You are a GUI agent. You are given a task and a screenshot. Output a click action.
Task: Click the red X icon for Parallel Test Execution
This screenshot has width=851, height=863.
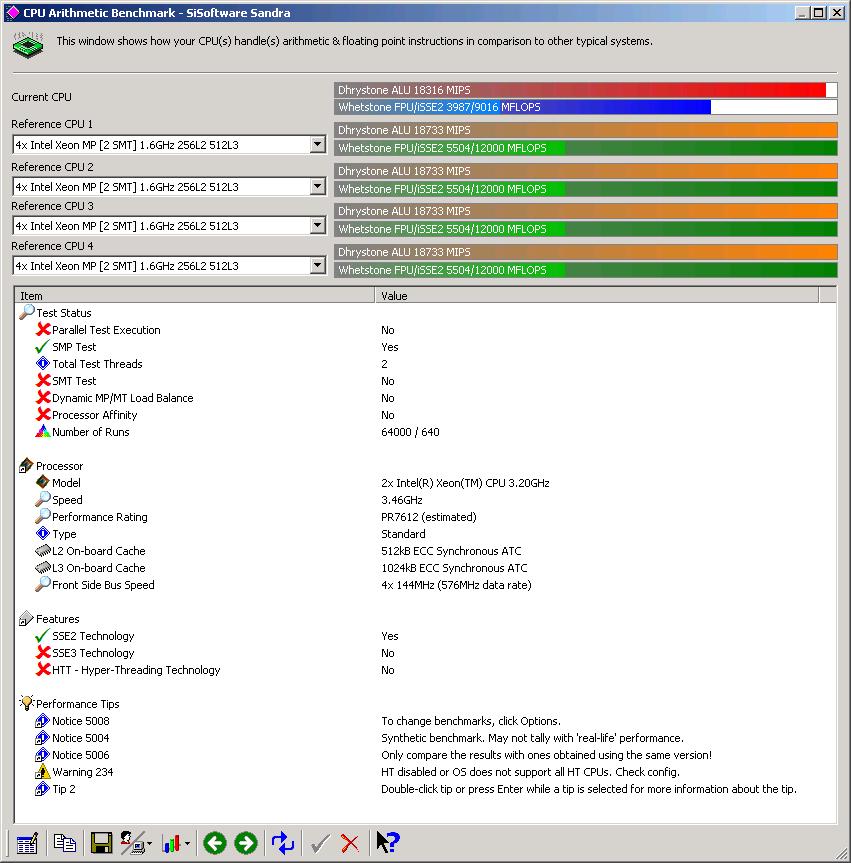[x=43, y=330]
